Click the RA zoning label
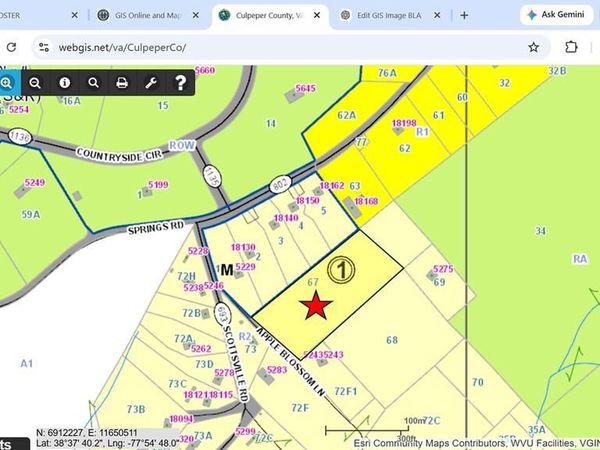Screen dimensions: 600x450 pos(580,259)
